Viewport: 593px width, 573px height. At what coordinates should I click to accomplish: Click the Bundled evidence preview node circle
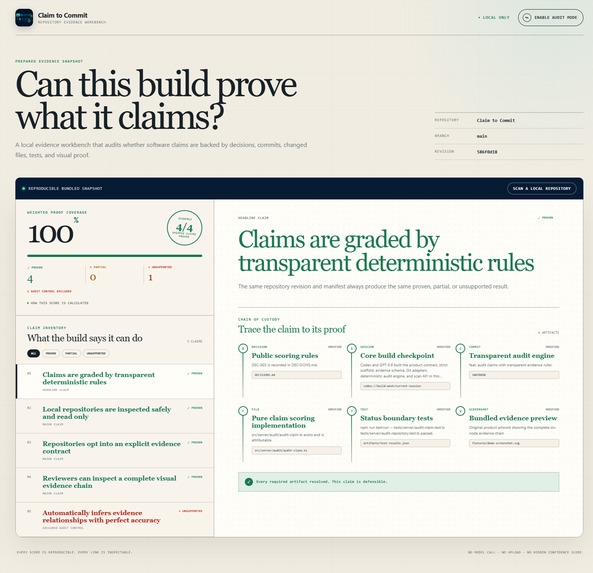click(460, 411)
